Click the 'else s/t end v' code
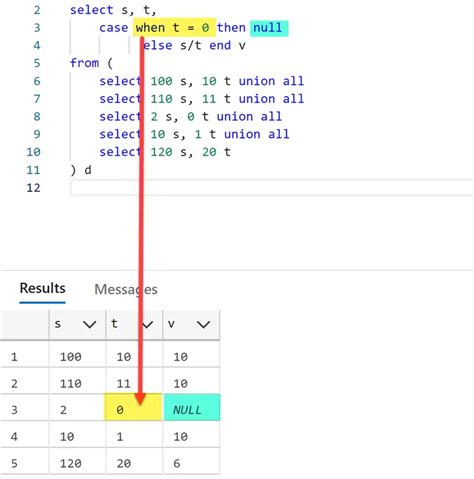The height and width of the screenshot is (479, 474). pyautogui.click(x=194, y=45)
